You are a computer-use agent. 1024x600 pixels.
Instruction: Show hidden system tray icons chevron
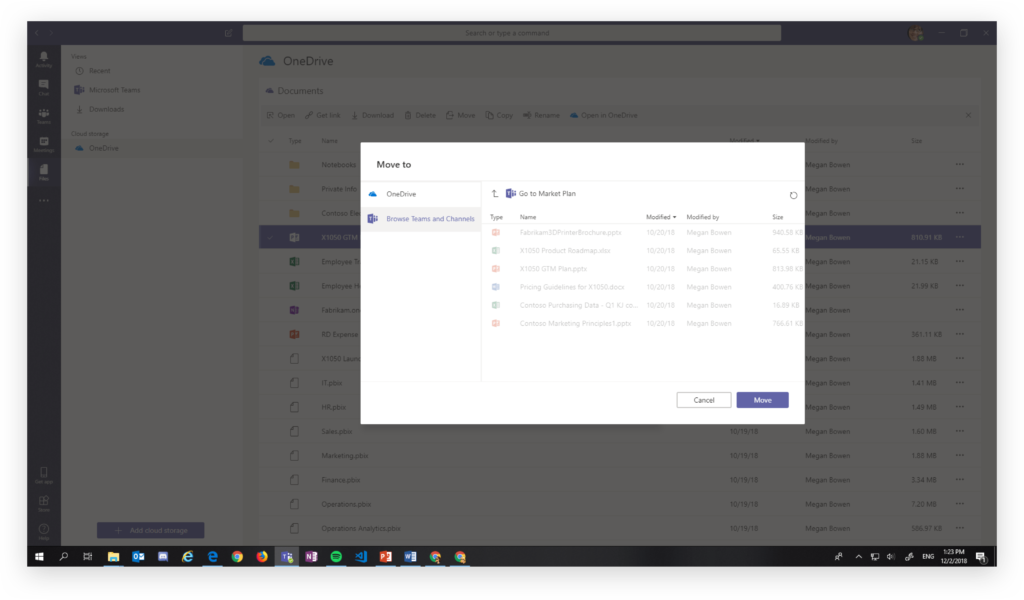tap(858, 556)
